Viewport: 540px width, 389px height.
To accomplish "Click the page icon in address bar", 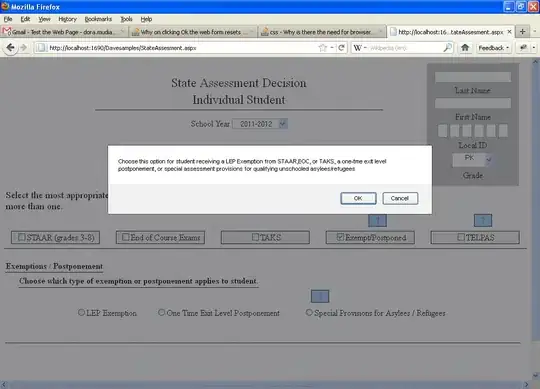I will [41, 48].
